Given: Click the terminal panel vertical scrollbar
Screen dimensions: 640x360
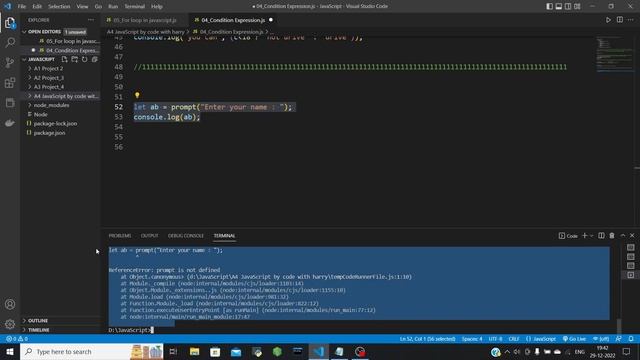Looking at the screenshot, I should point(619,327).
